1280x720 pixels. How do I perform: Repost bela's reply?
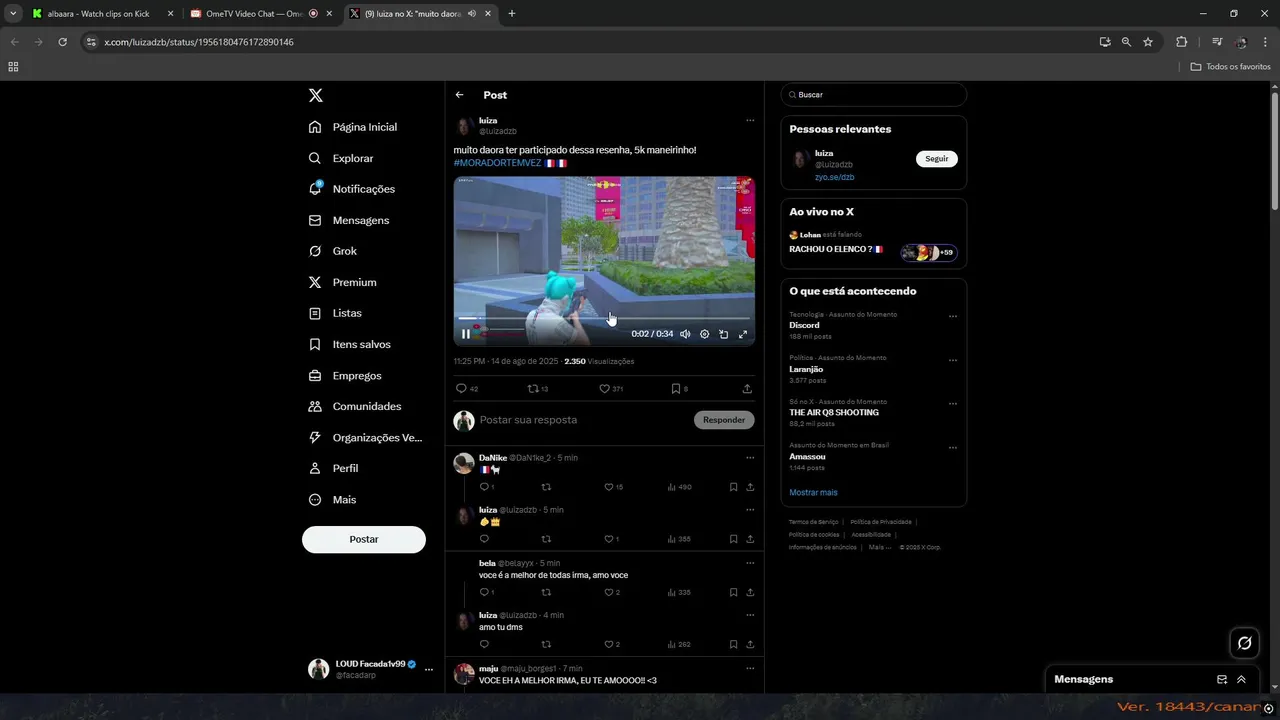(546, 592)
